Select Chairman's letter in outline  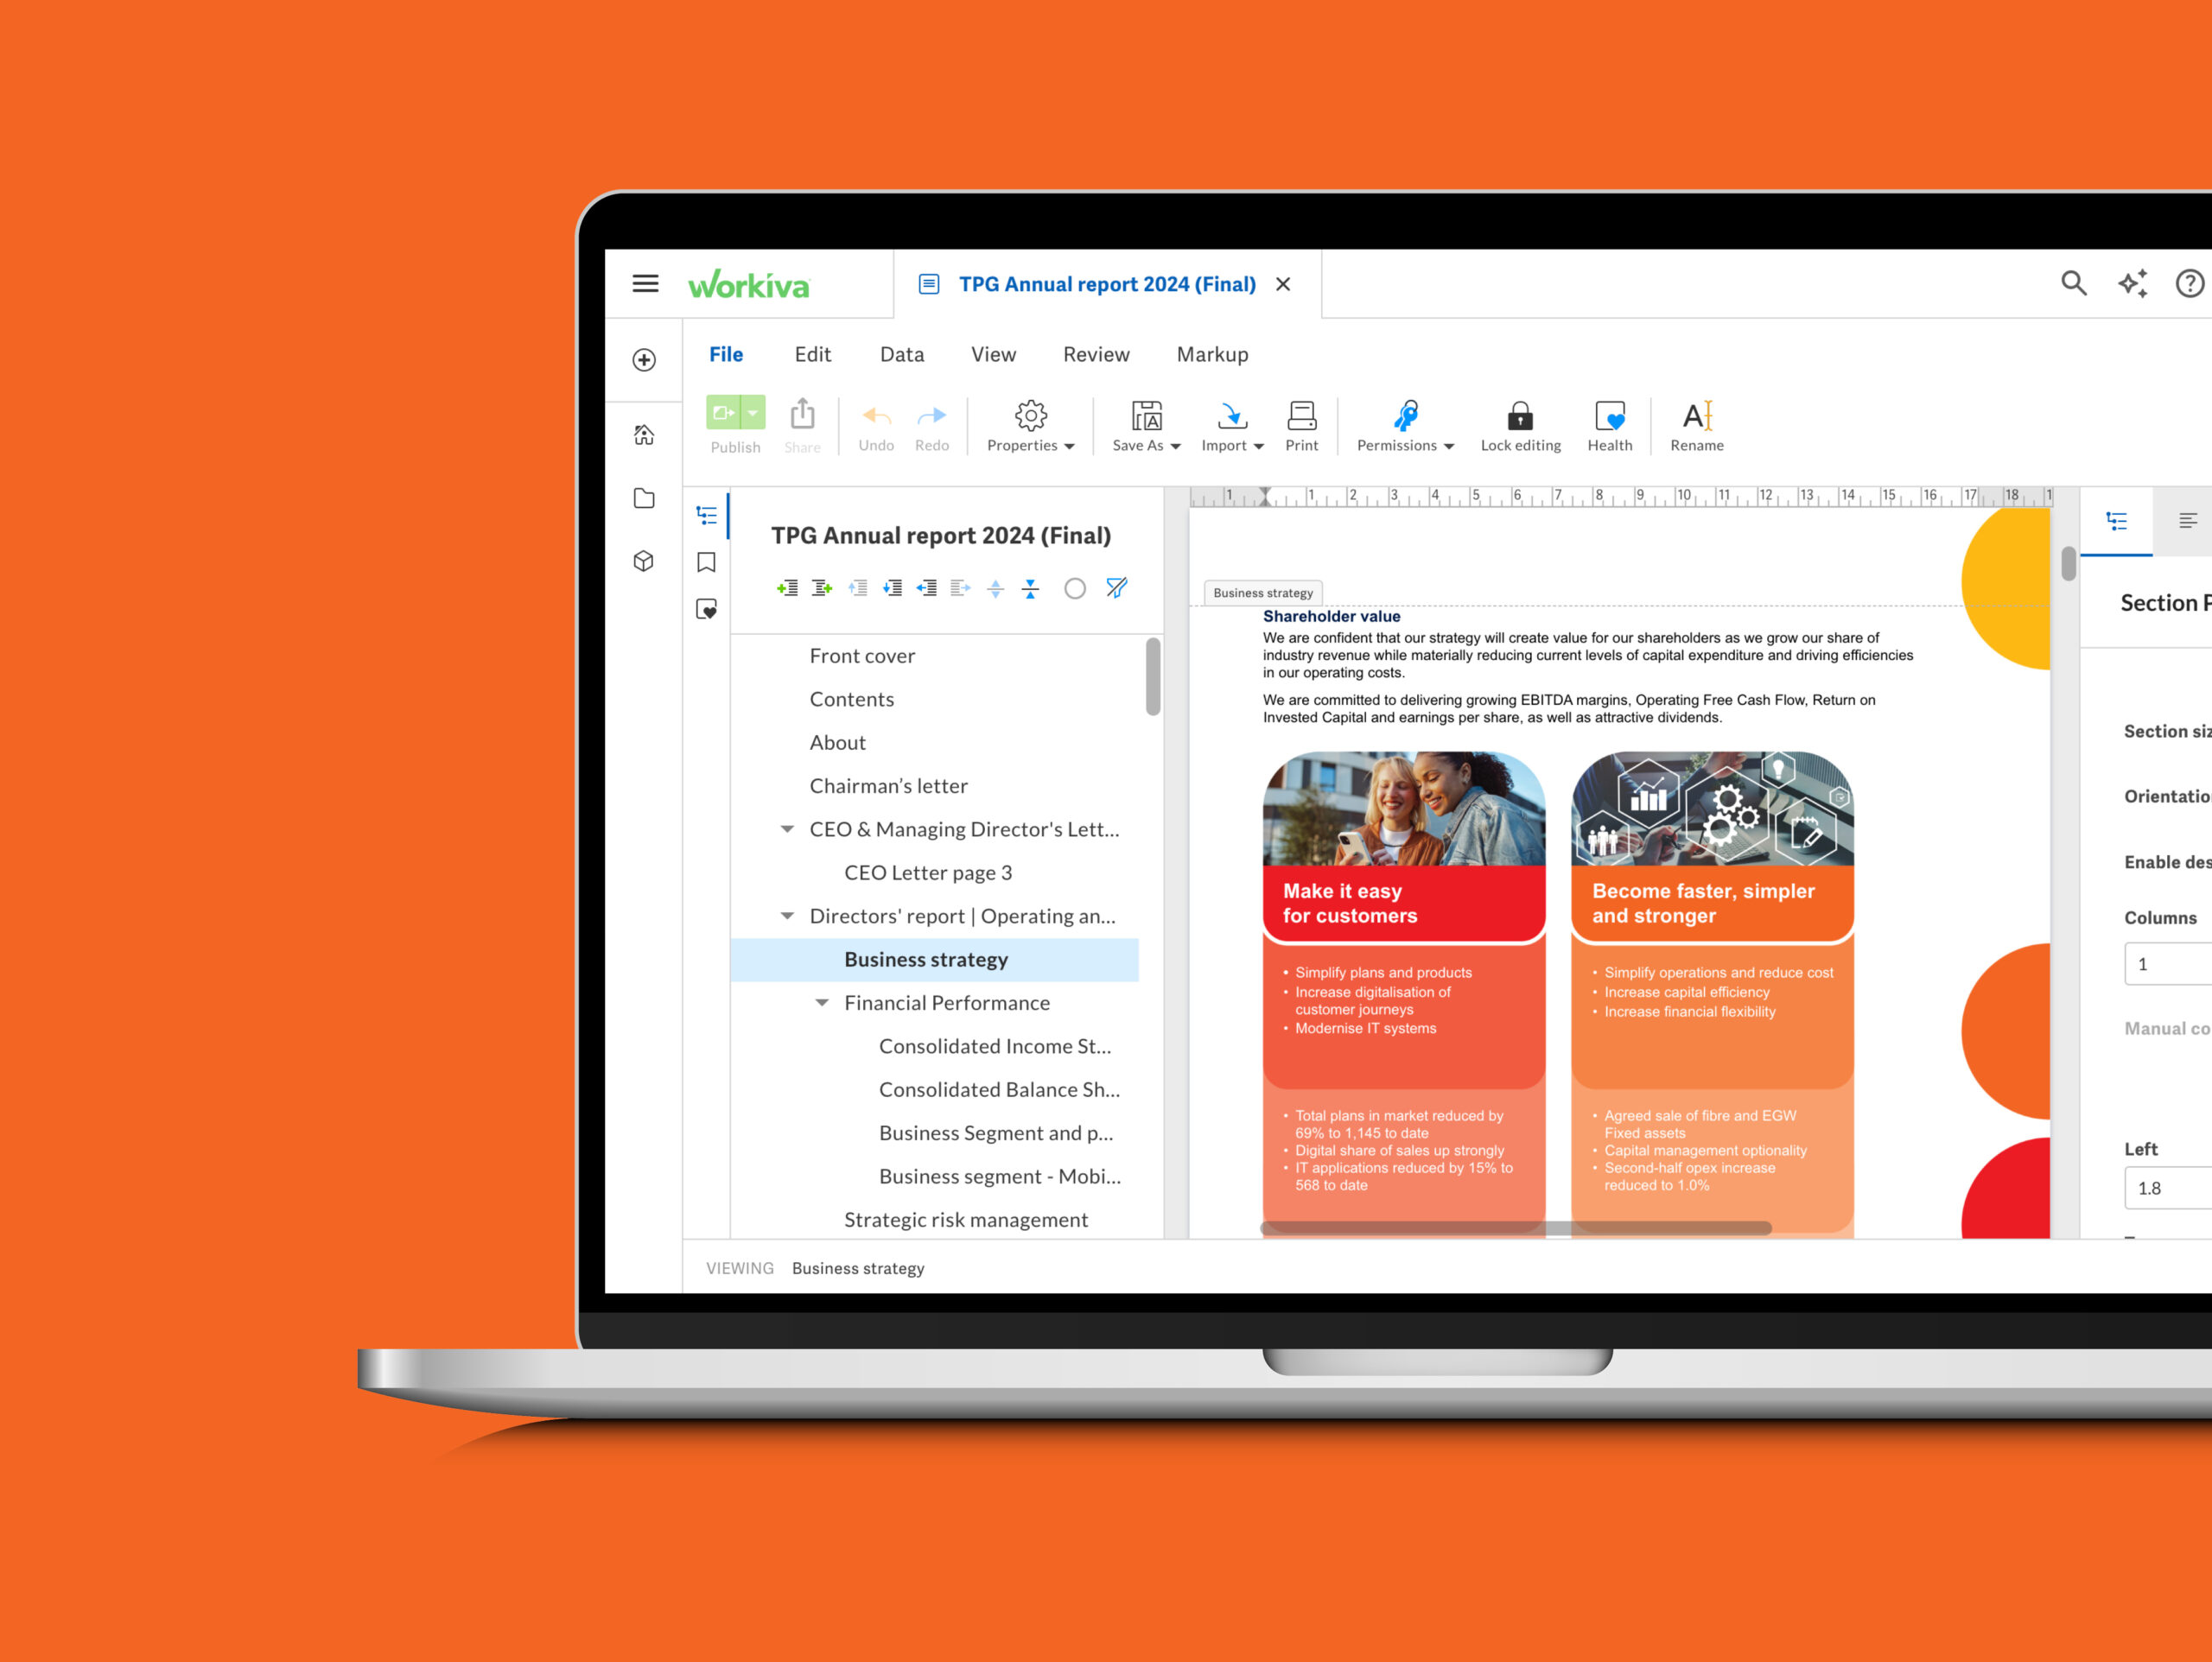888,786
